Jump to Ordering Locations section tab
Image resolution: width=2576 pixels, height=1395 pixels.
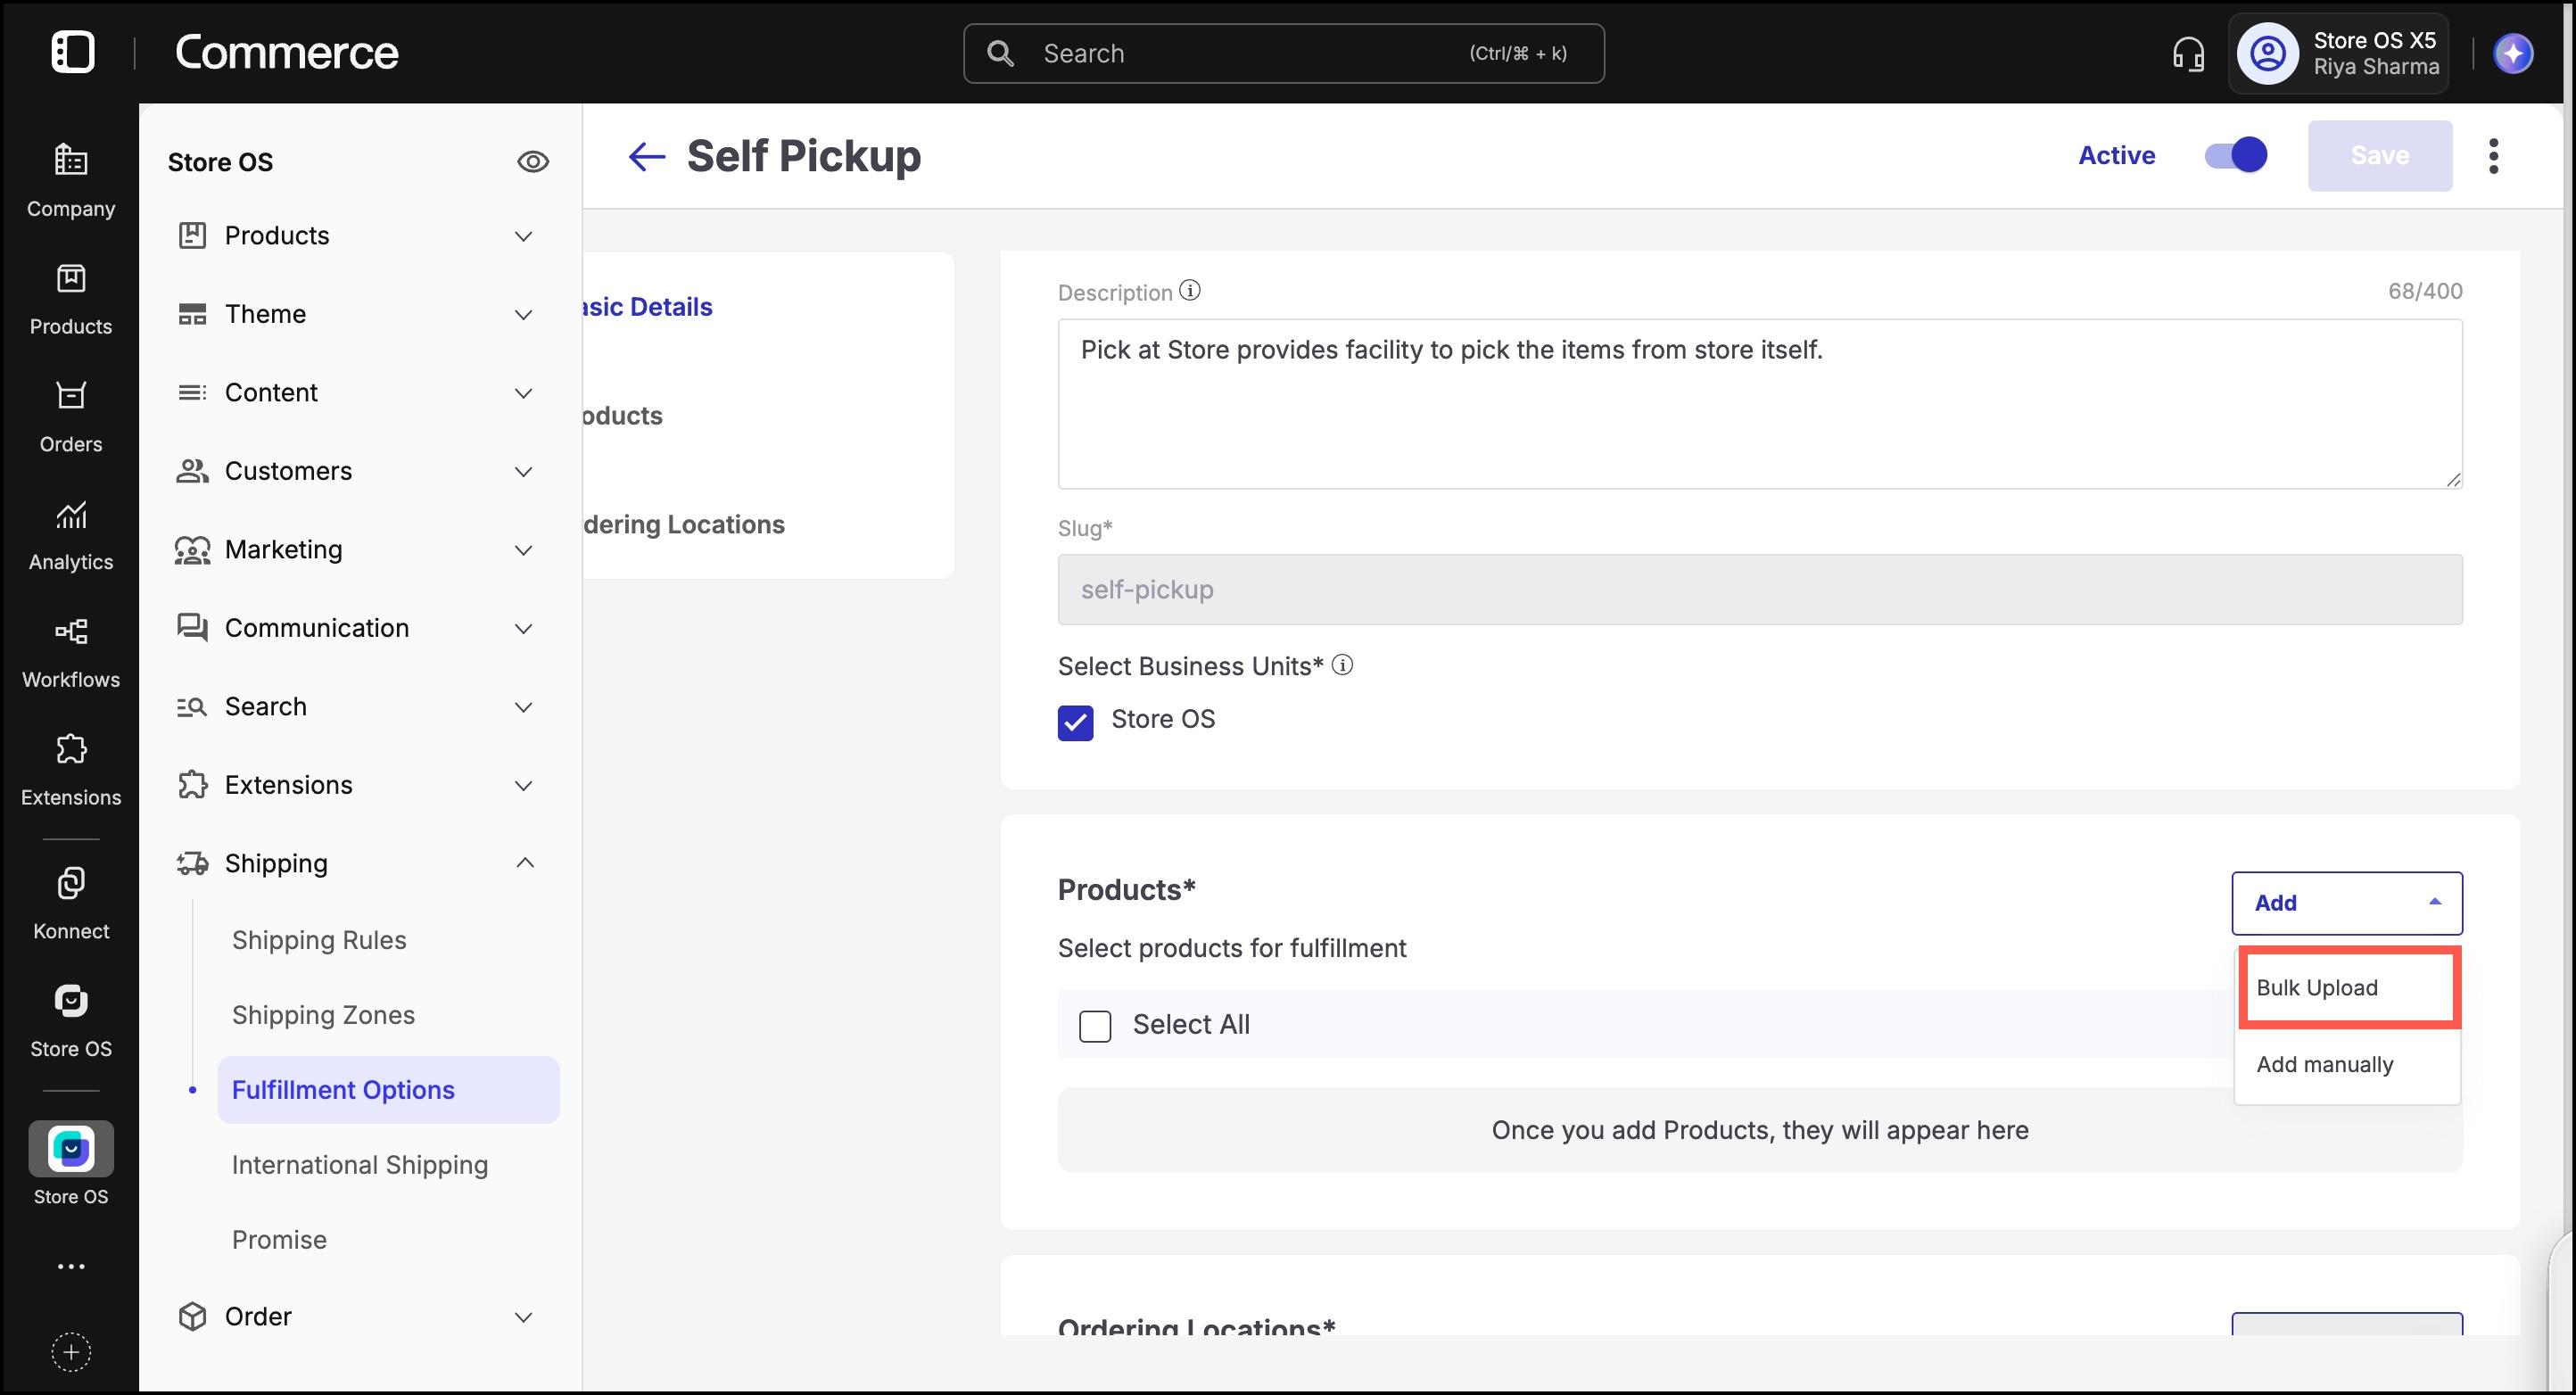(x=685, y=525)
